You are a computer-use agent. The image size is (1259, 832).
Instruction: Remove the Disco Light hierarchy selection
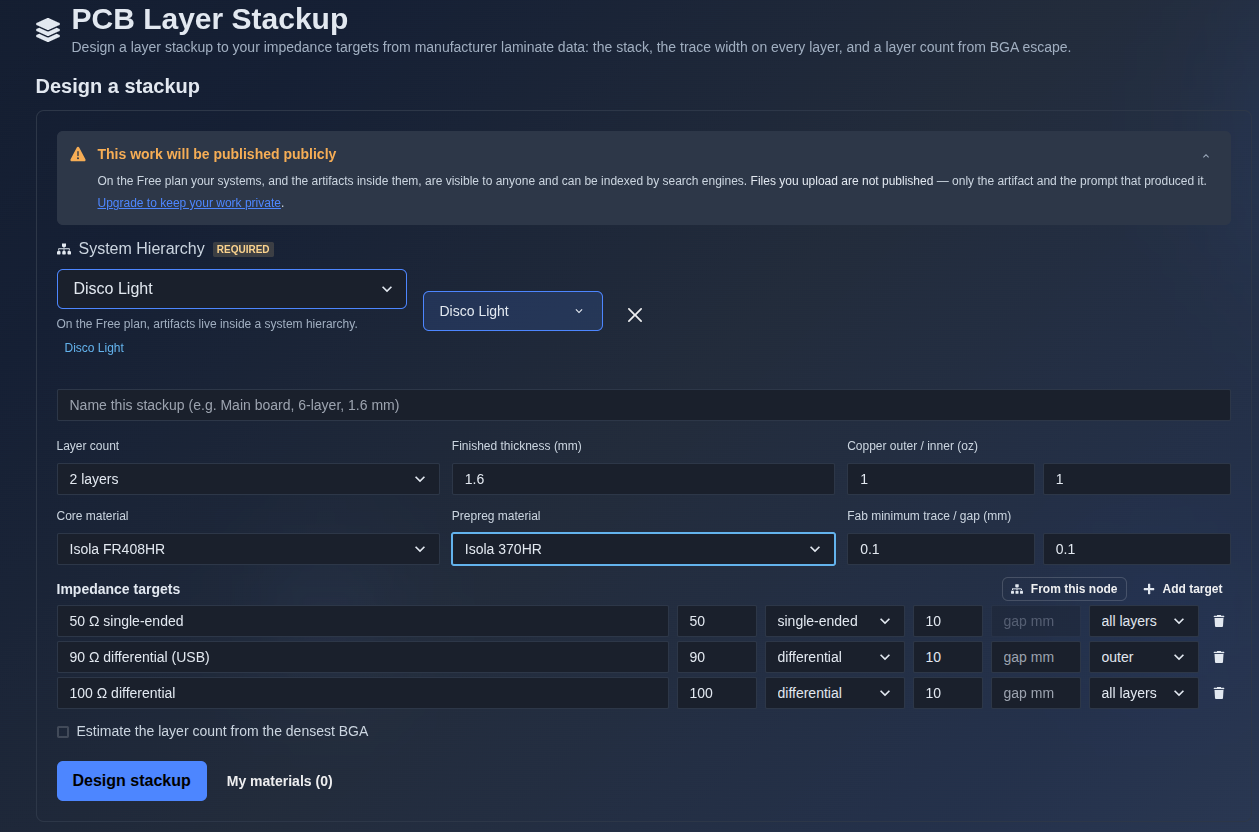pos(635,315)
